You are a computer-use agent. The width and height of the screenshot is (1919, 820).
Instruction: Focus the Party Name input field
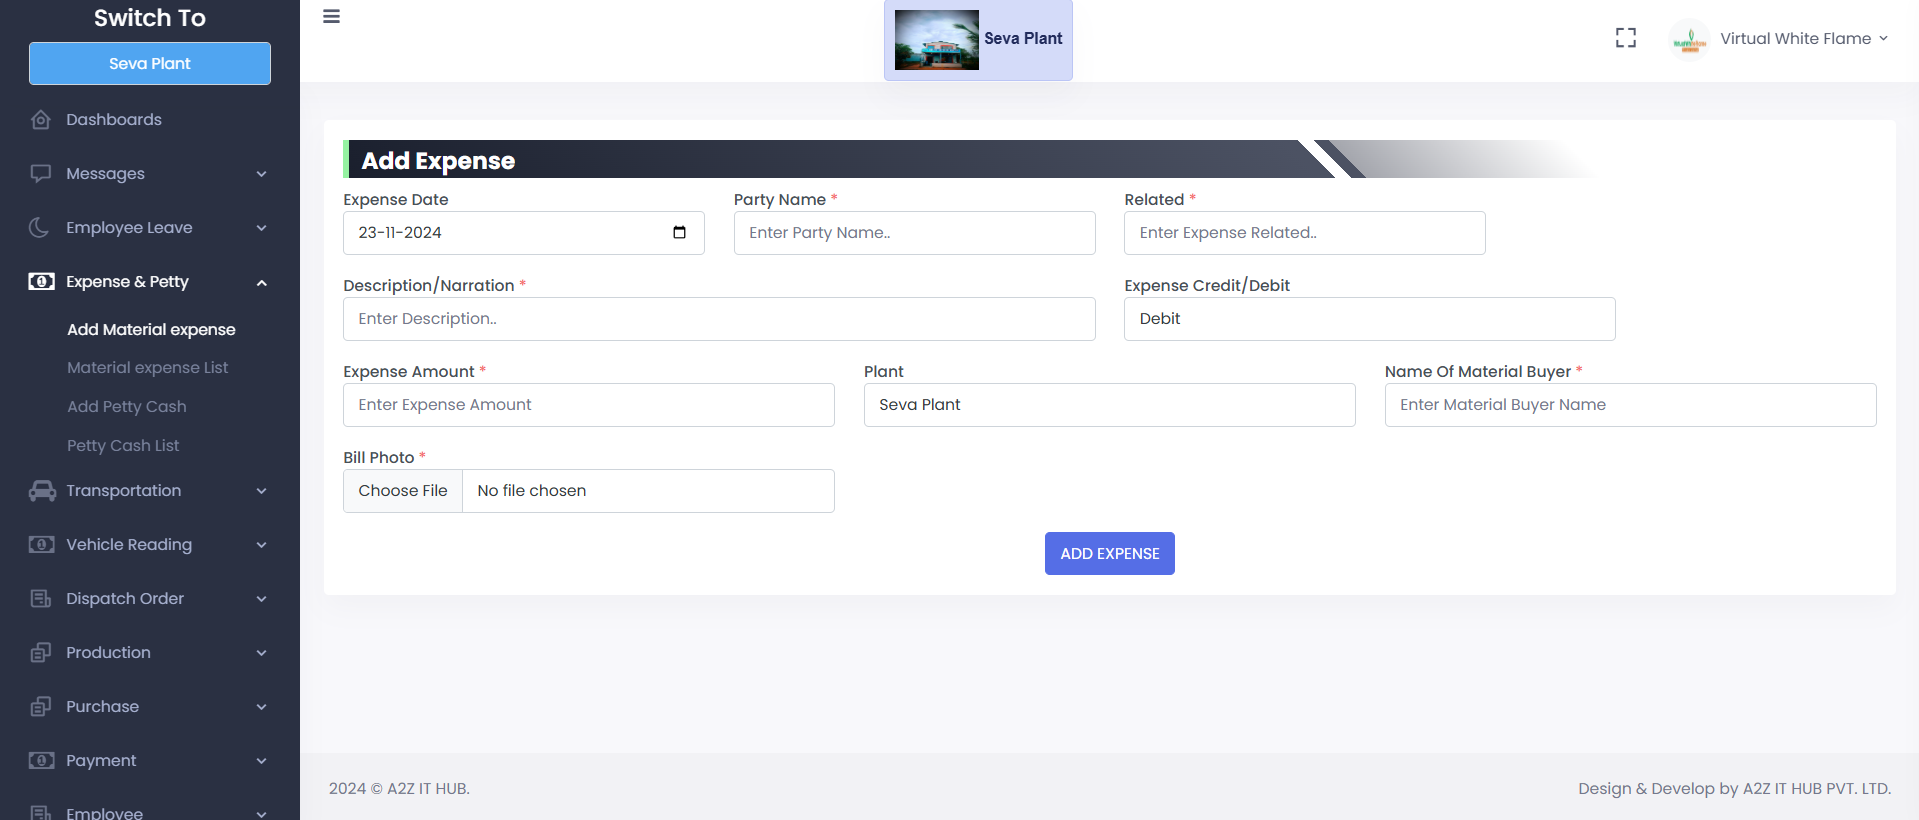coord(914,233)
